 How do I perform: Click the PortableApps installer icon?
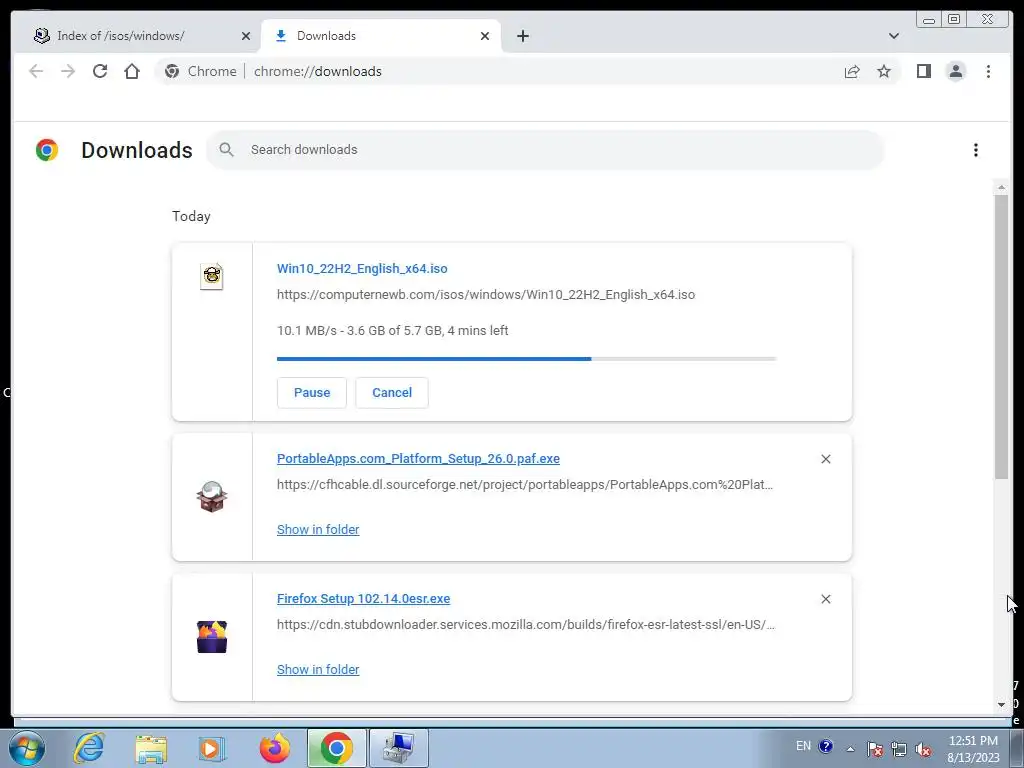pyautogui.click(x=212, y=497)
